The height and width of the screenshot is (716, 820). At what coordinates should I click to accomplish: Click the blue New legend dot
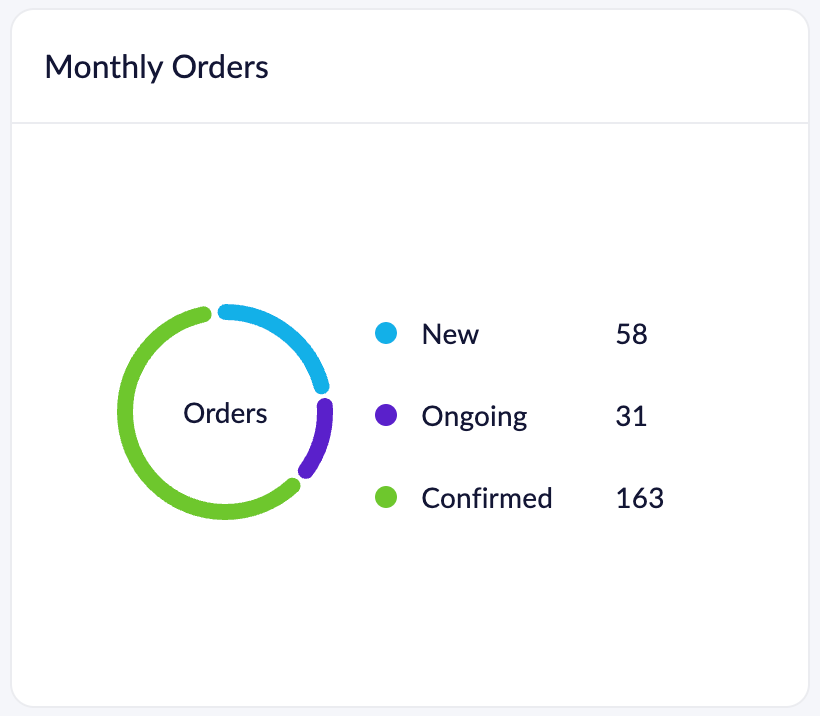point(386,334)
